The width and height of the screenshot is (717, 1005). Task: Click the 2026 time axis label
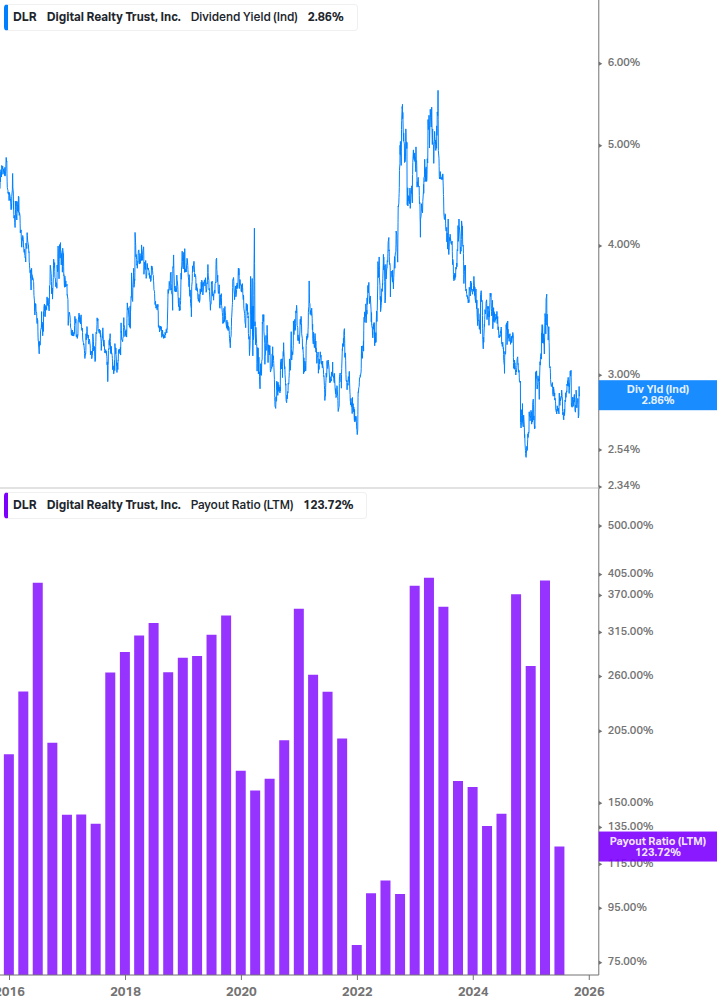click(x=589, y=992)
